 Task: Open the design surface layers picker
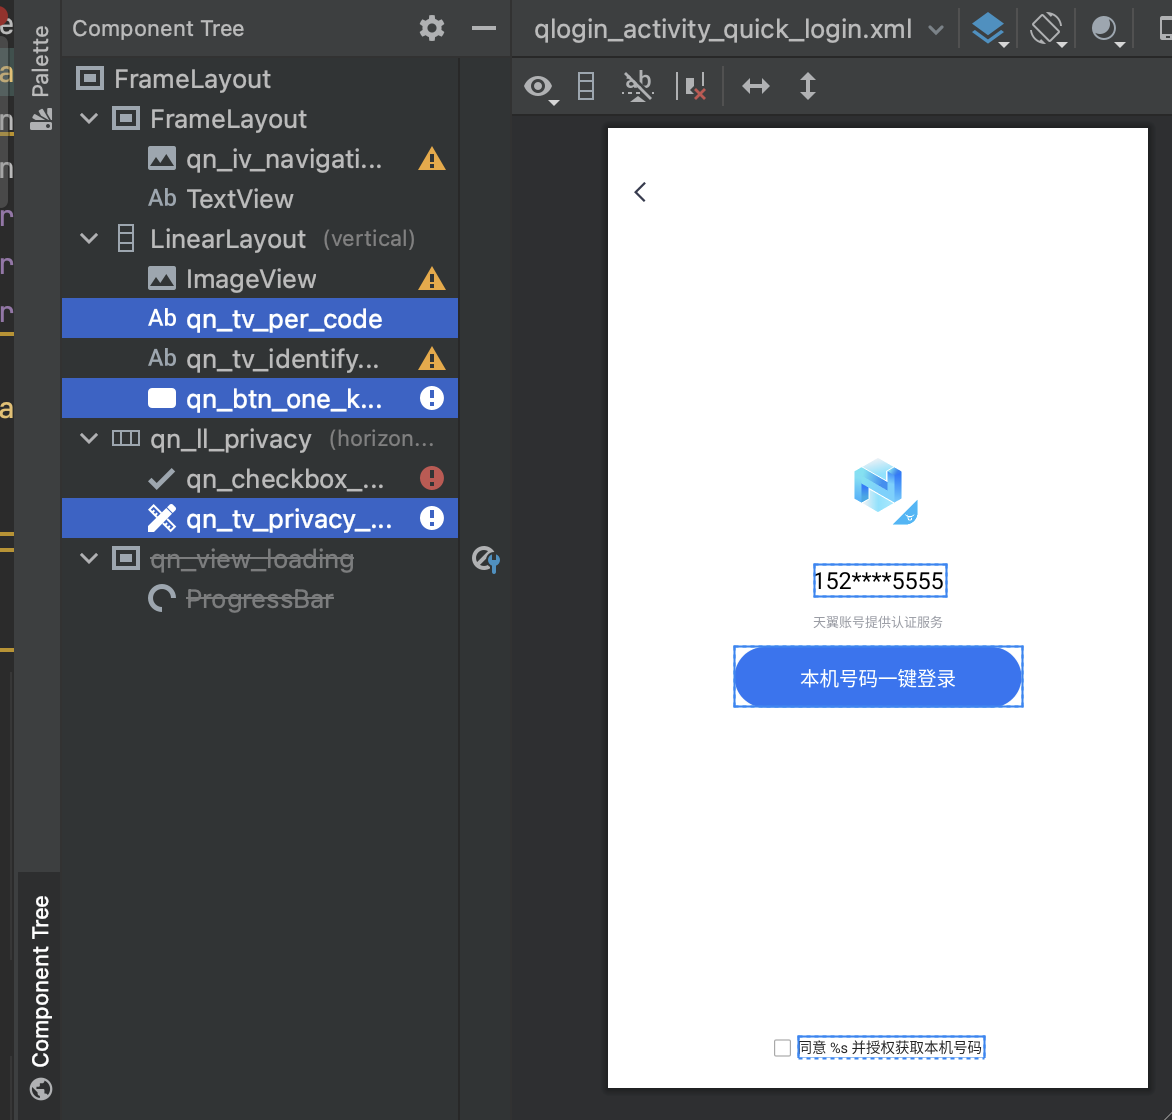pos(988,29)
